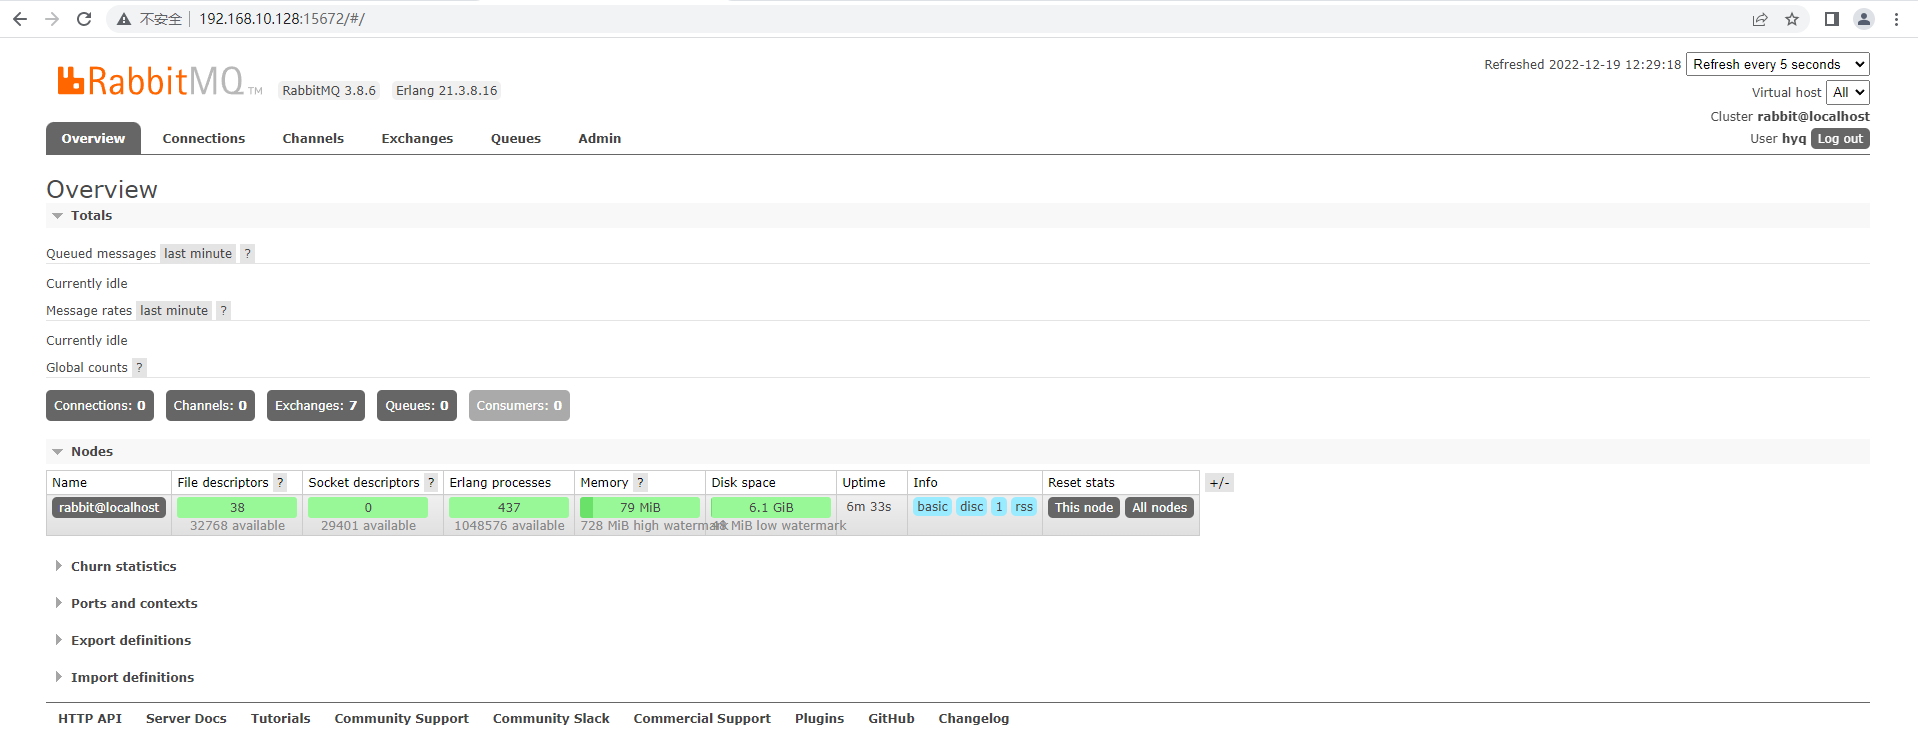Click the address bar URL
The image size is (1918, 732).
(282, 19)
